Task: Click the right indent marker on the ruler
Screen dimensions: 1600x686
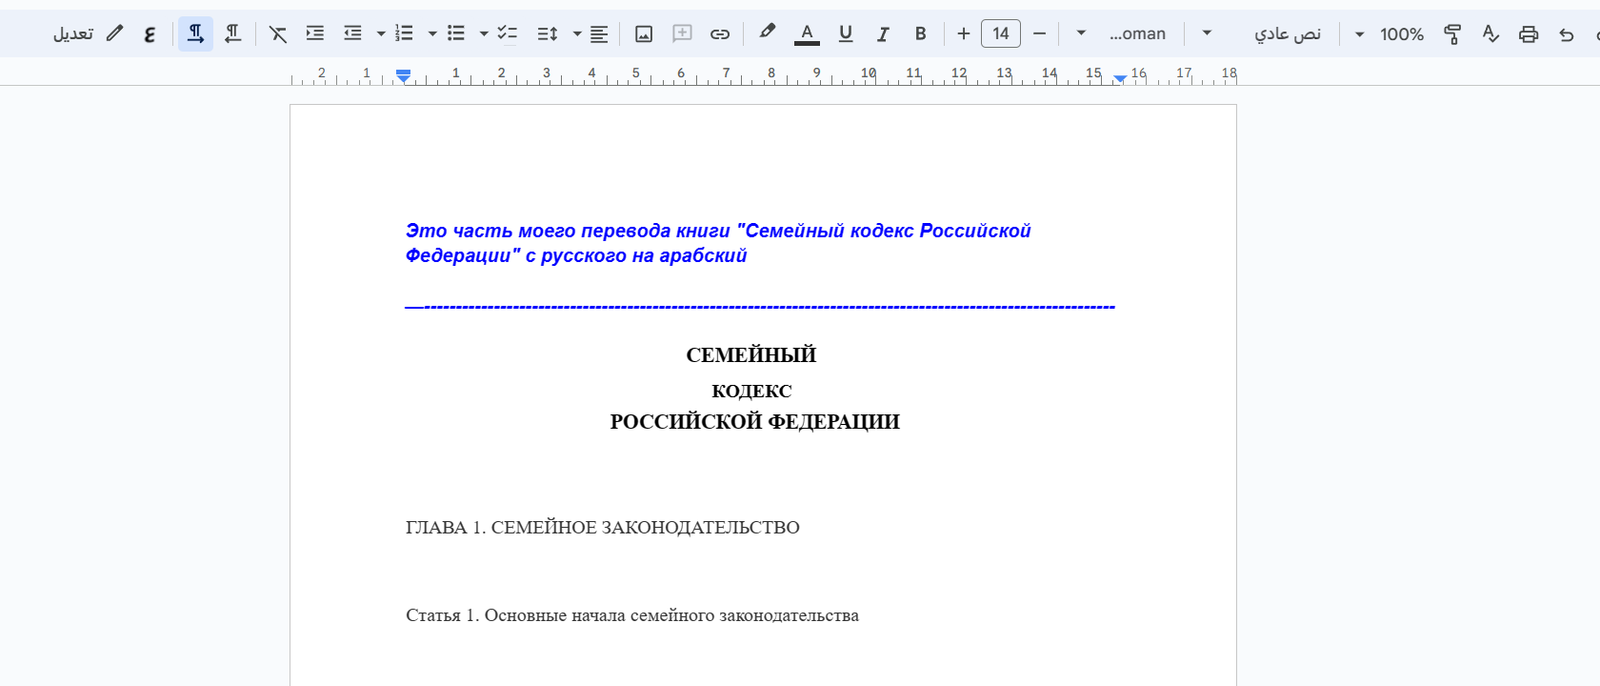Action: (1120, 78)
